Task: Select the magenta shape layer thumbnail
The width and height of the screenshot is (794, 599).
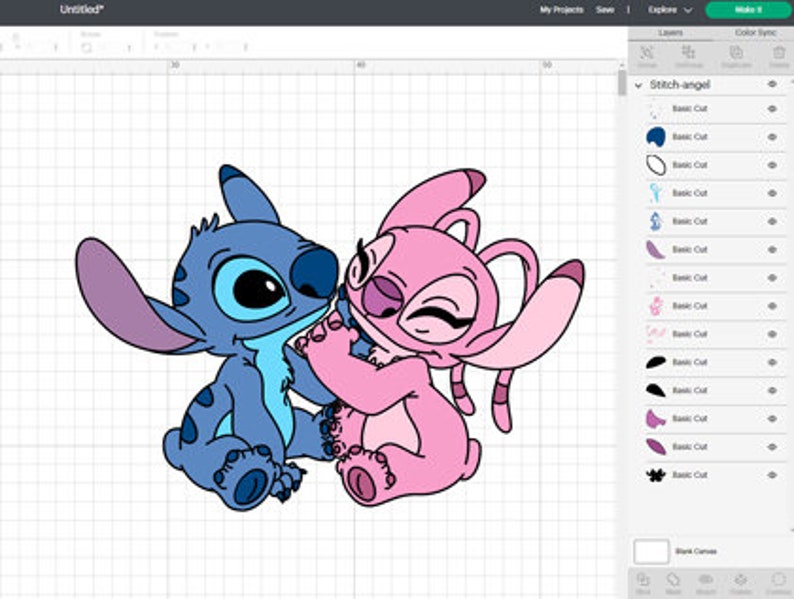Action: (656, 419)
